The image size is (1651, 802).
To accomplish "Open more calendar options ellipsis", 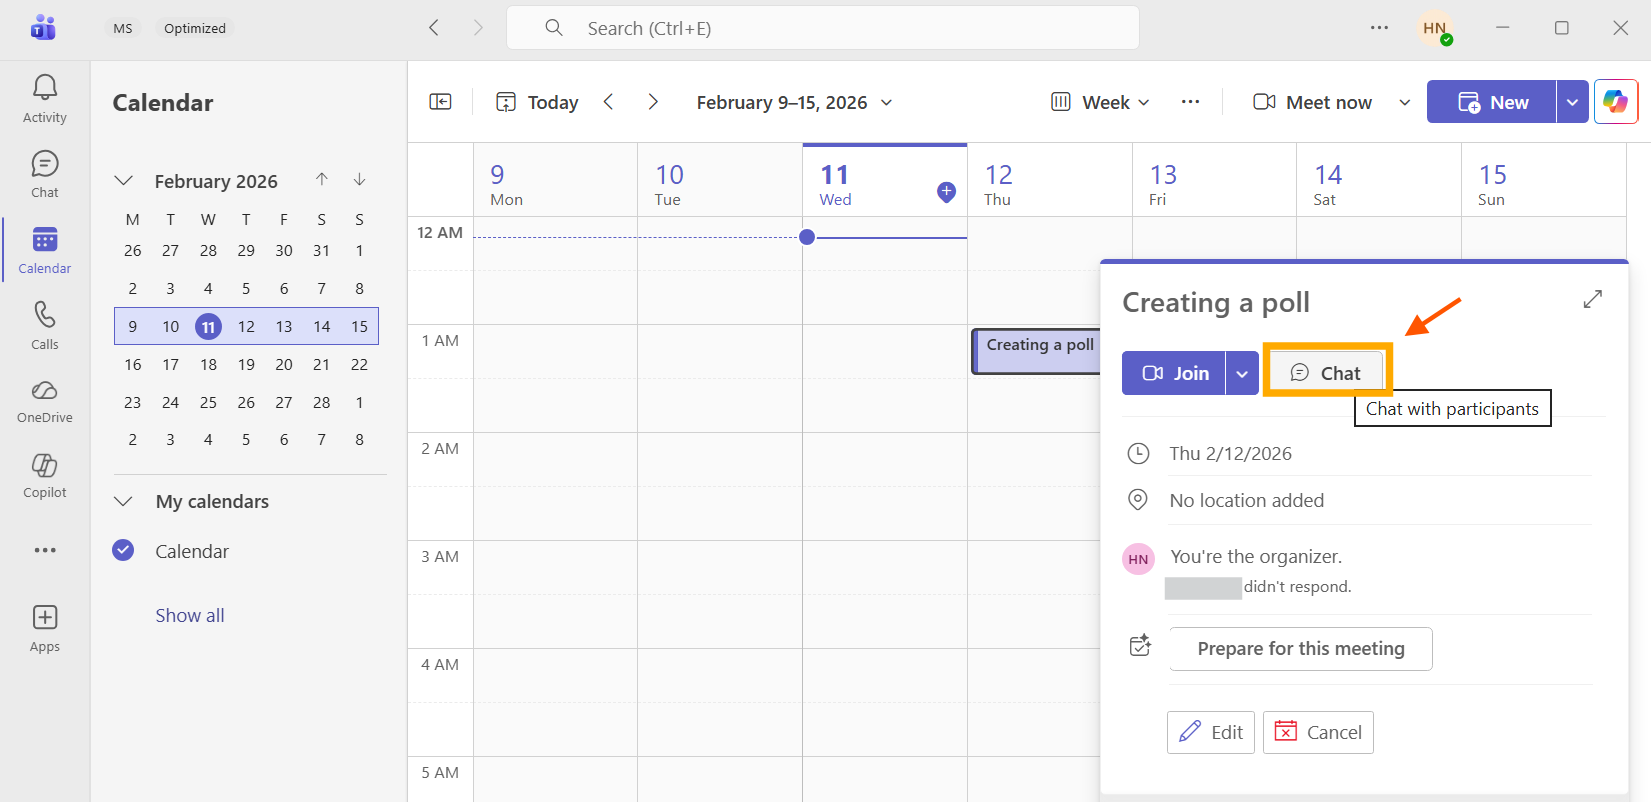I will pyautogui.click(x=1190, y=102).
